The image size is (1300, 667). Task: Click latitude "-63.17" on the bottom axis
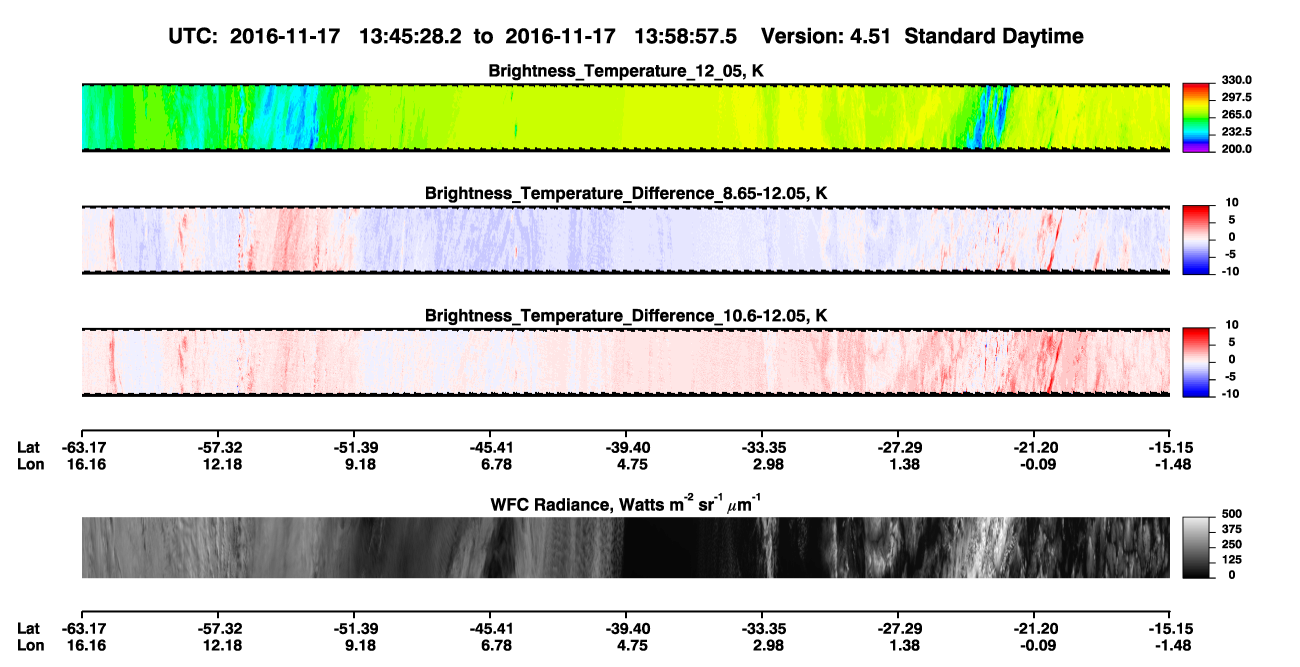(84, 628)
